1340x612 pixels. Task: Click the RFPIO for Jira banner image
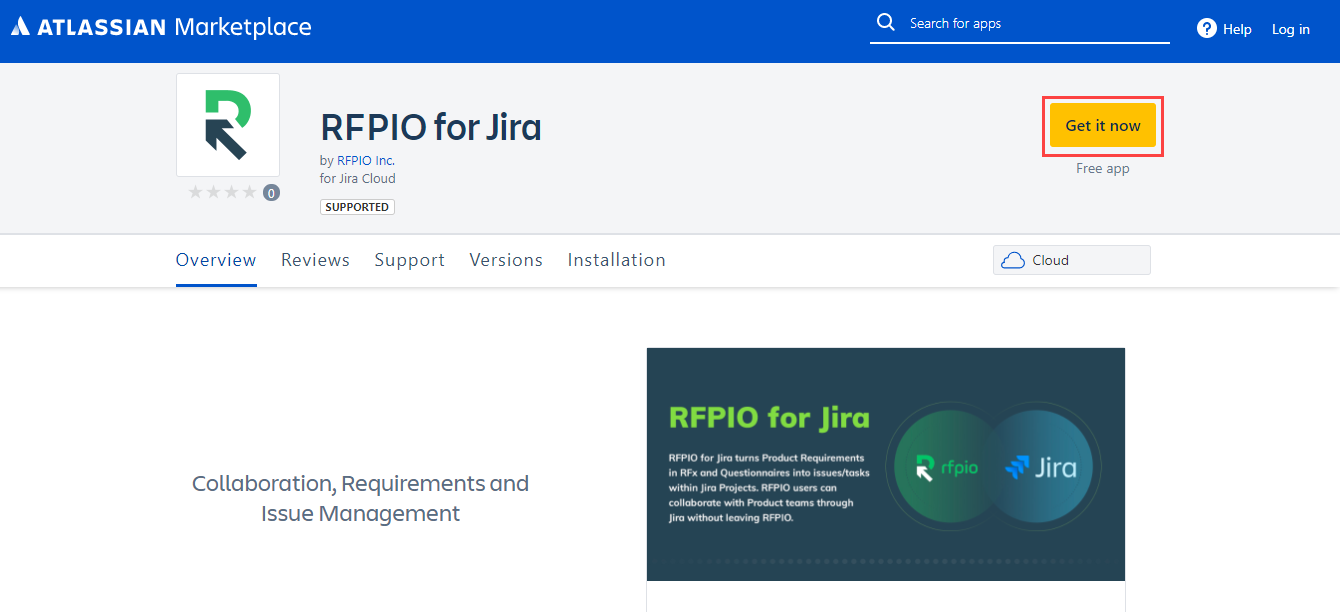click(x=886, y=464)
